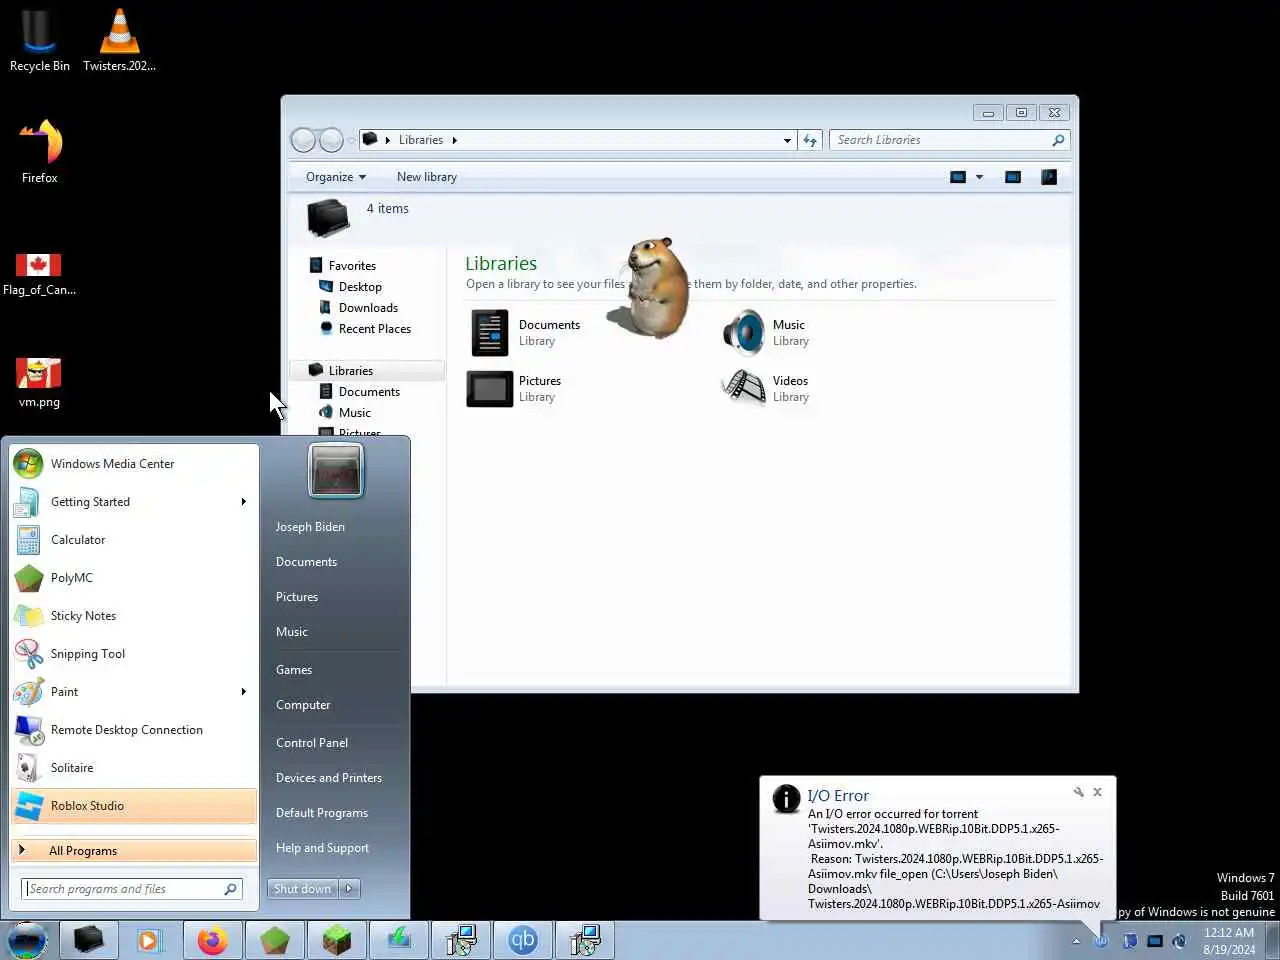Image resolution: width=1280 pixels, height=960 pixels.
Task: Launch Roblox Studio from Start menu
Action: coord(134,806)
